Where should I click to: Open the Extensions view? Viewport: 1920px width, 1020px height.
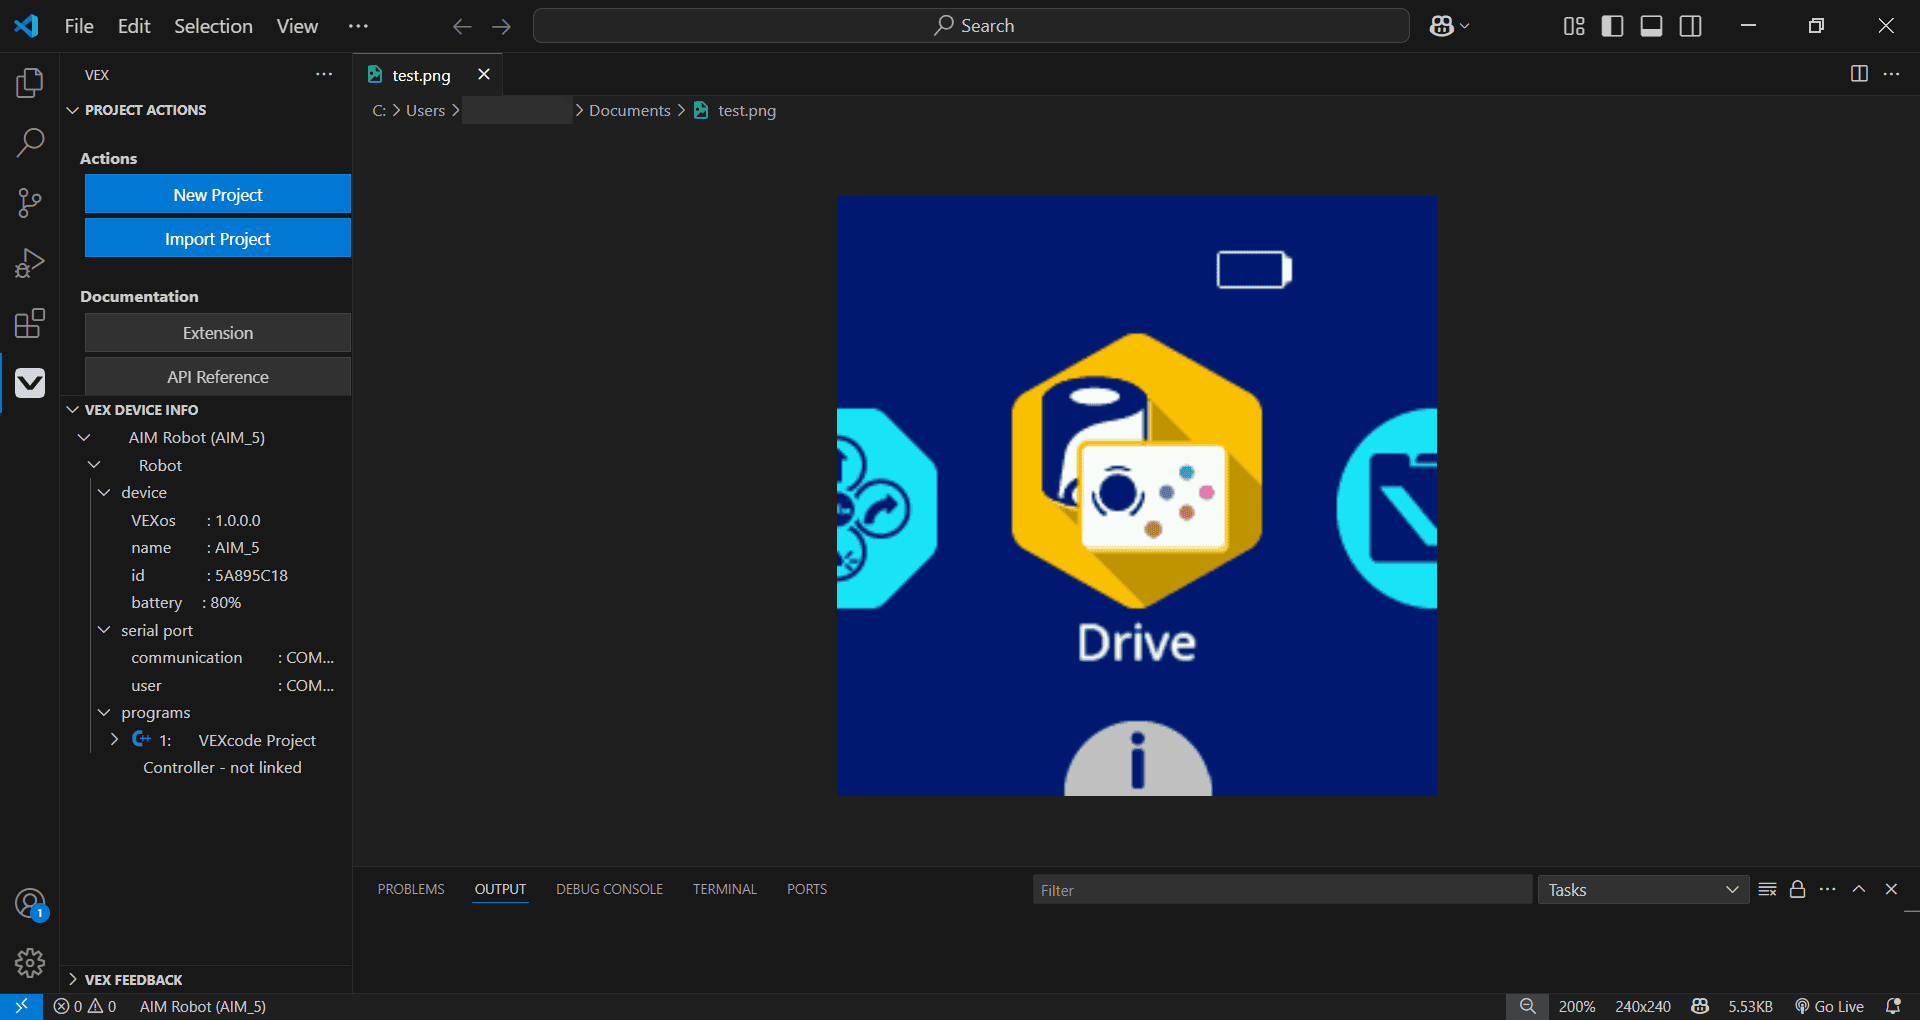(x=29, y=323)
